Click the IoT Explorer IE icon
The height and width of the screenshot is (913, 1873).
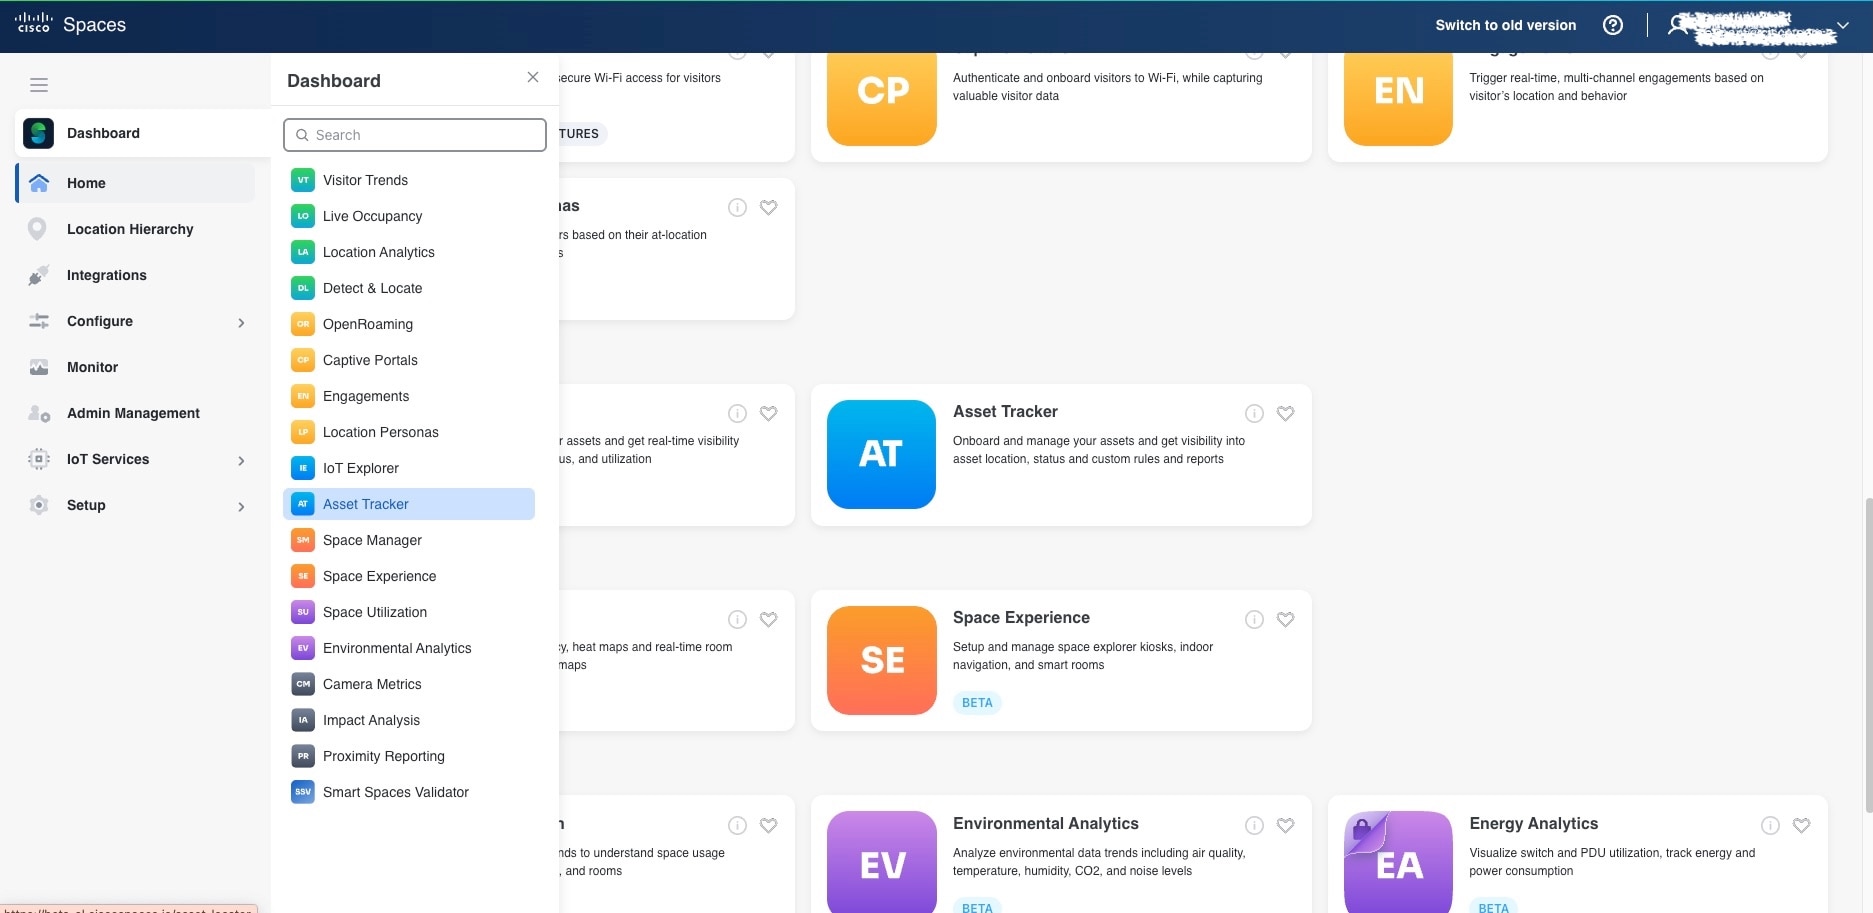303,468
